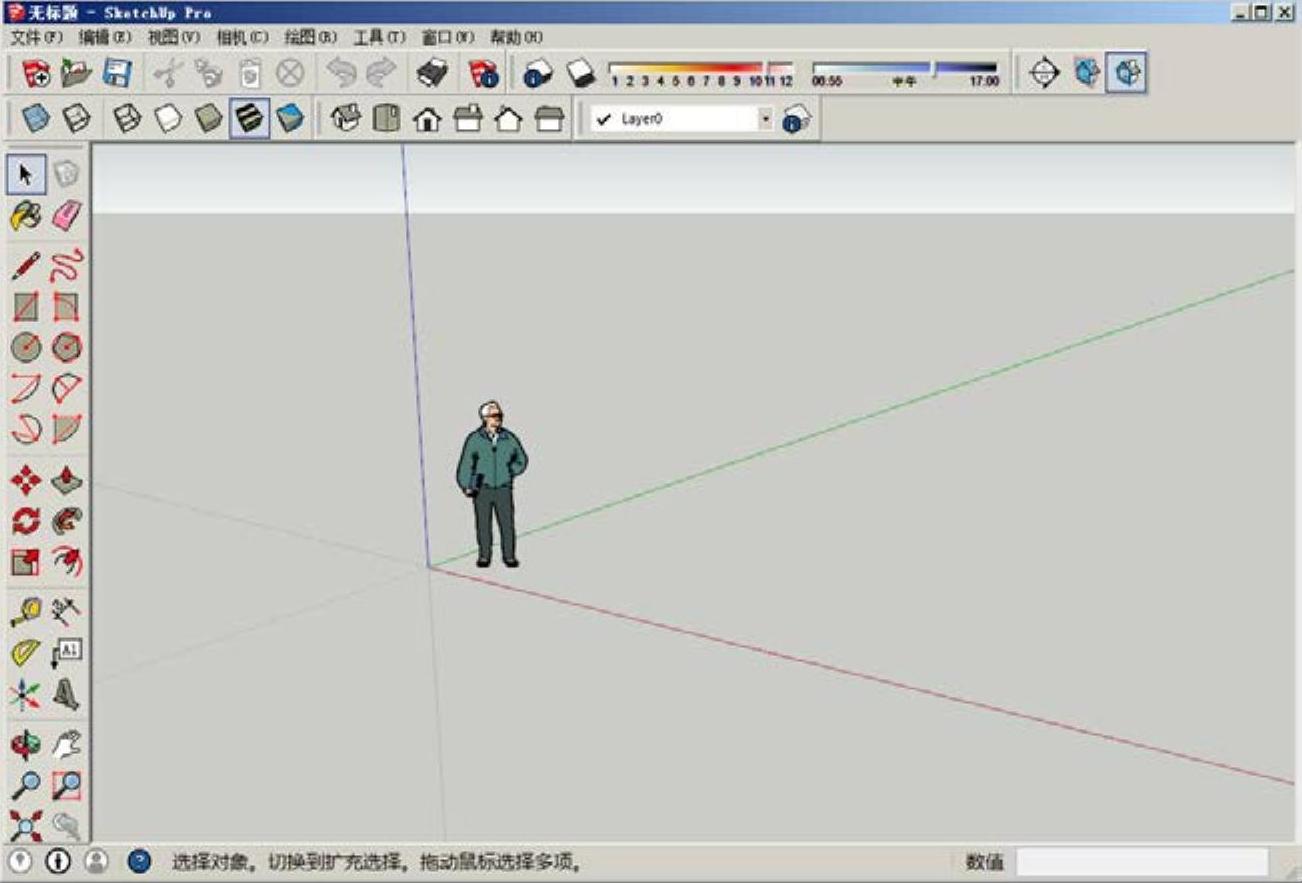Choose the Freehand squiggle tool
1302x883 pixels.
point(66,266)
